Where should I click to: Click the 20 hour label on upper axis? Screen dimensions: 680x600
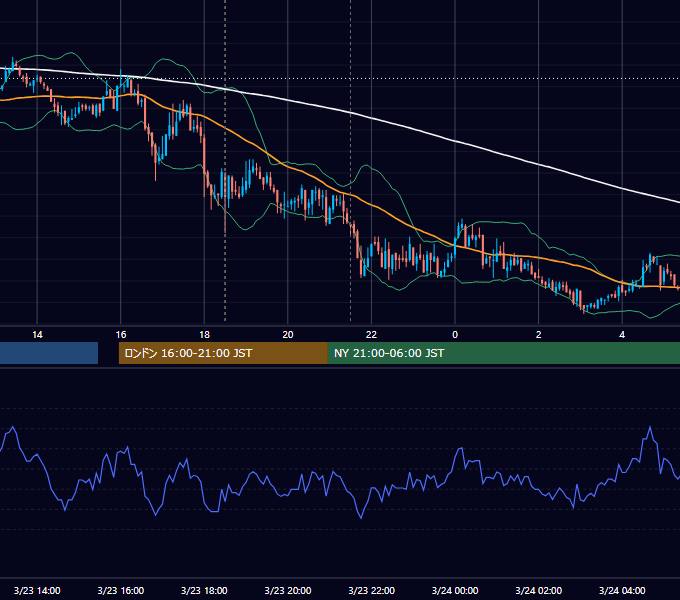tap(288, 335)
